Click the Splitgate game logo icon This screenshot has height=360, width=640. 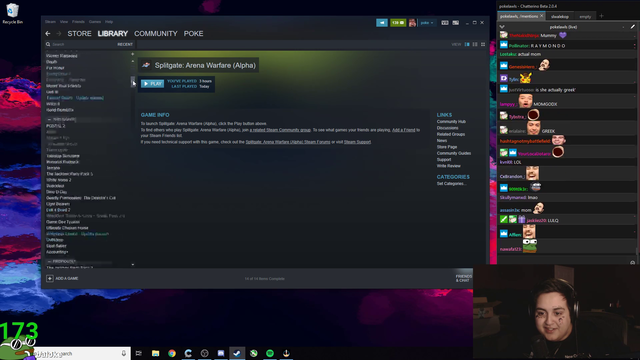pos(146,65)
